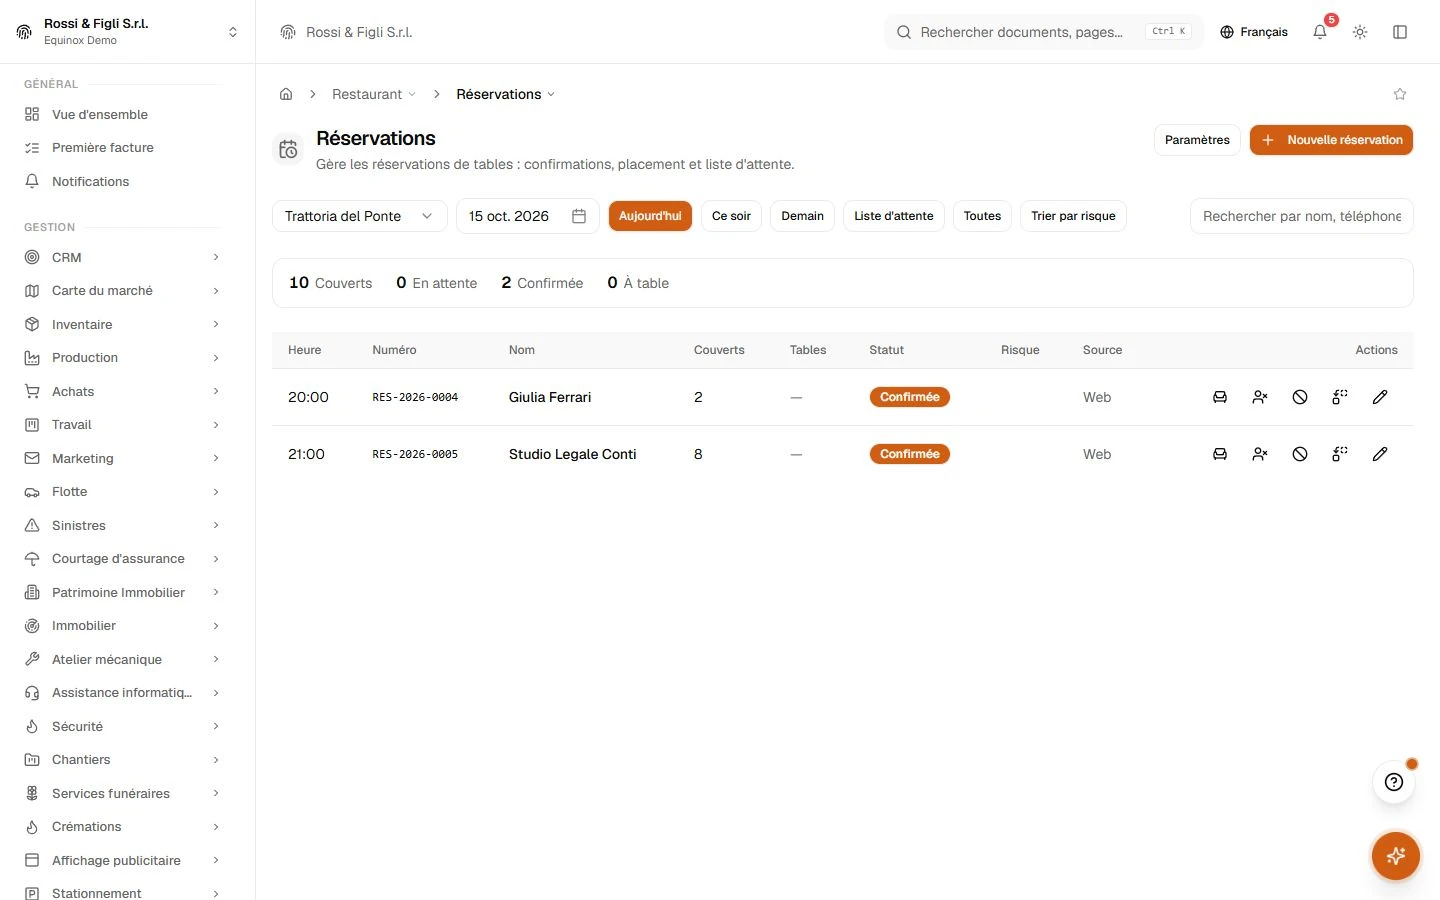Open Vue d'ensemble in sidebar

coord(122,114)
